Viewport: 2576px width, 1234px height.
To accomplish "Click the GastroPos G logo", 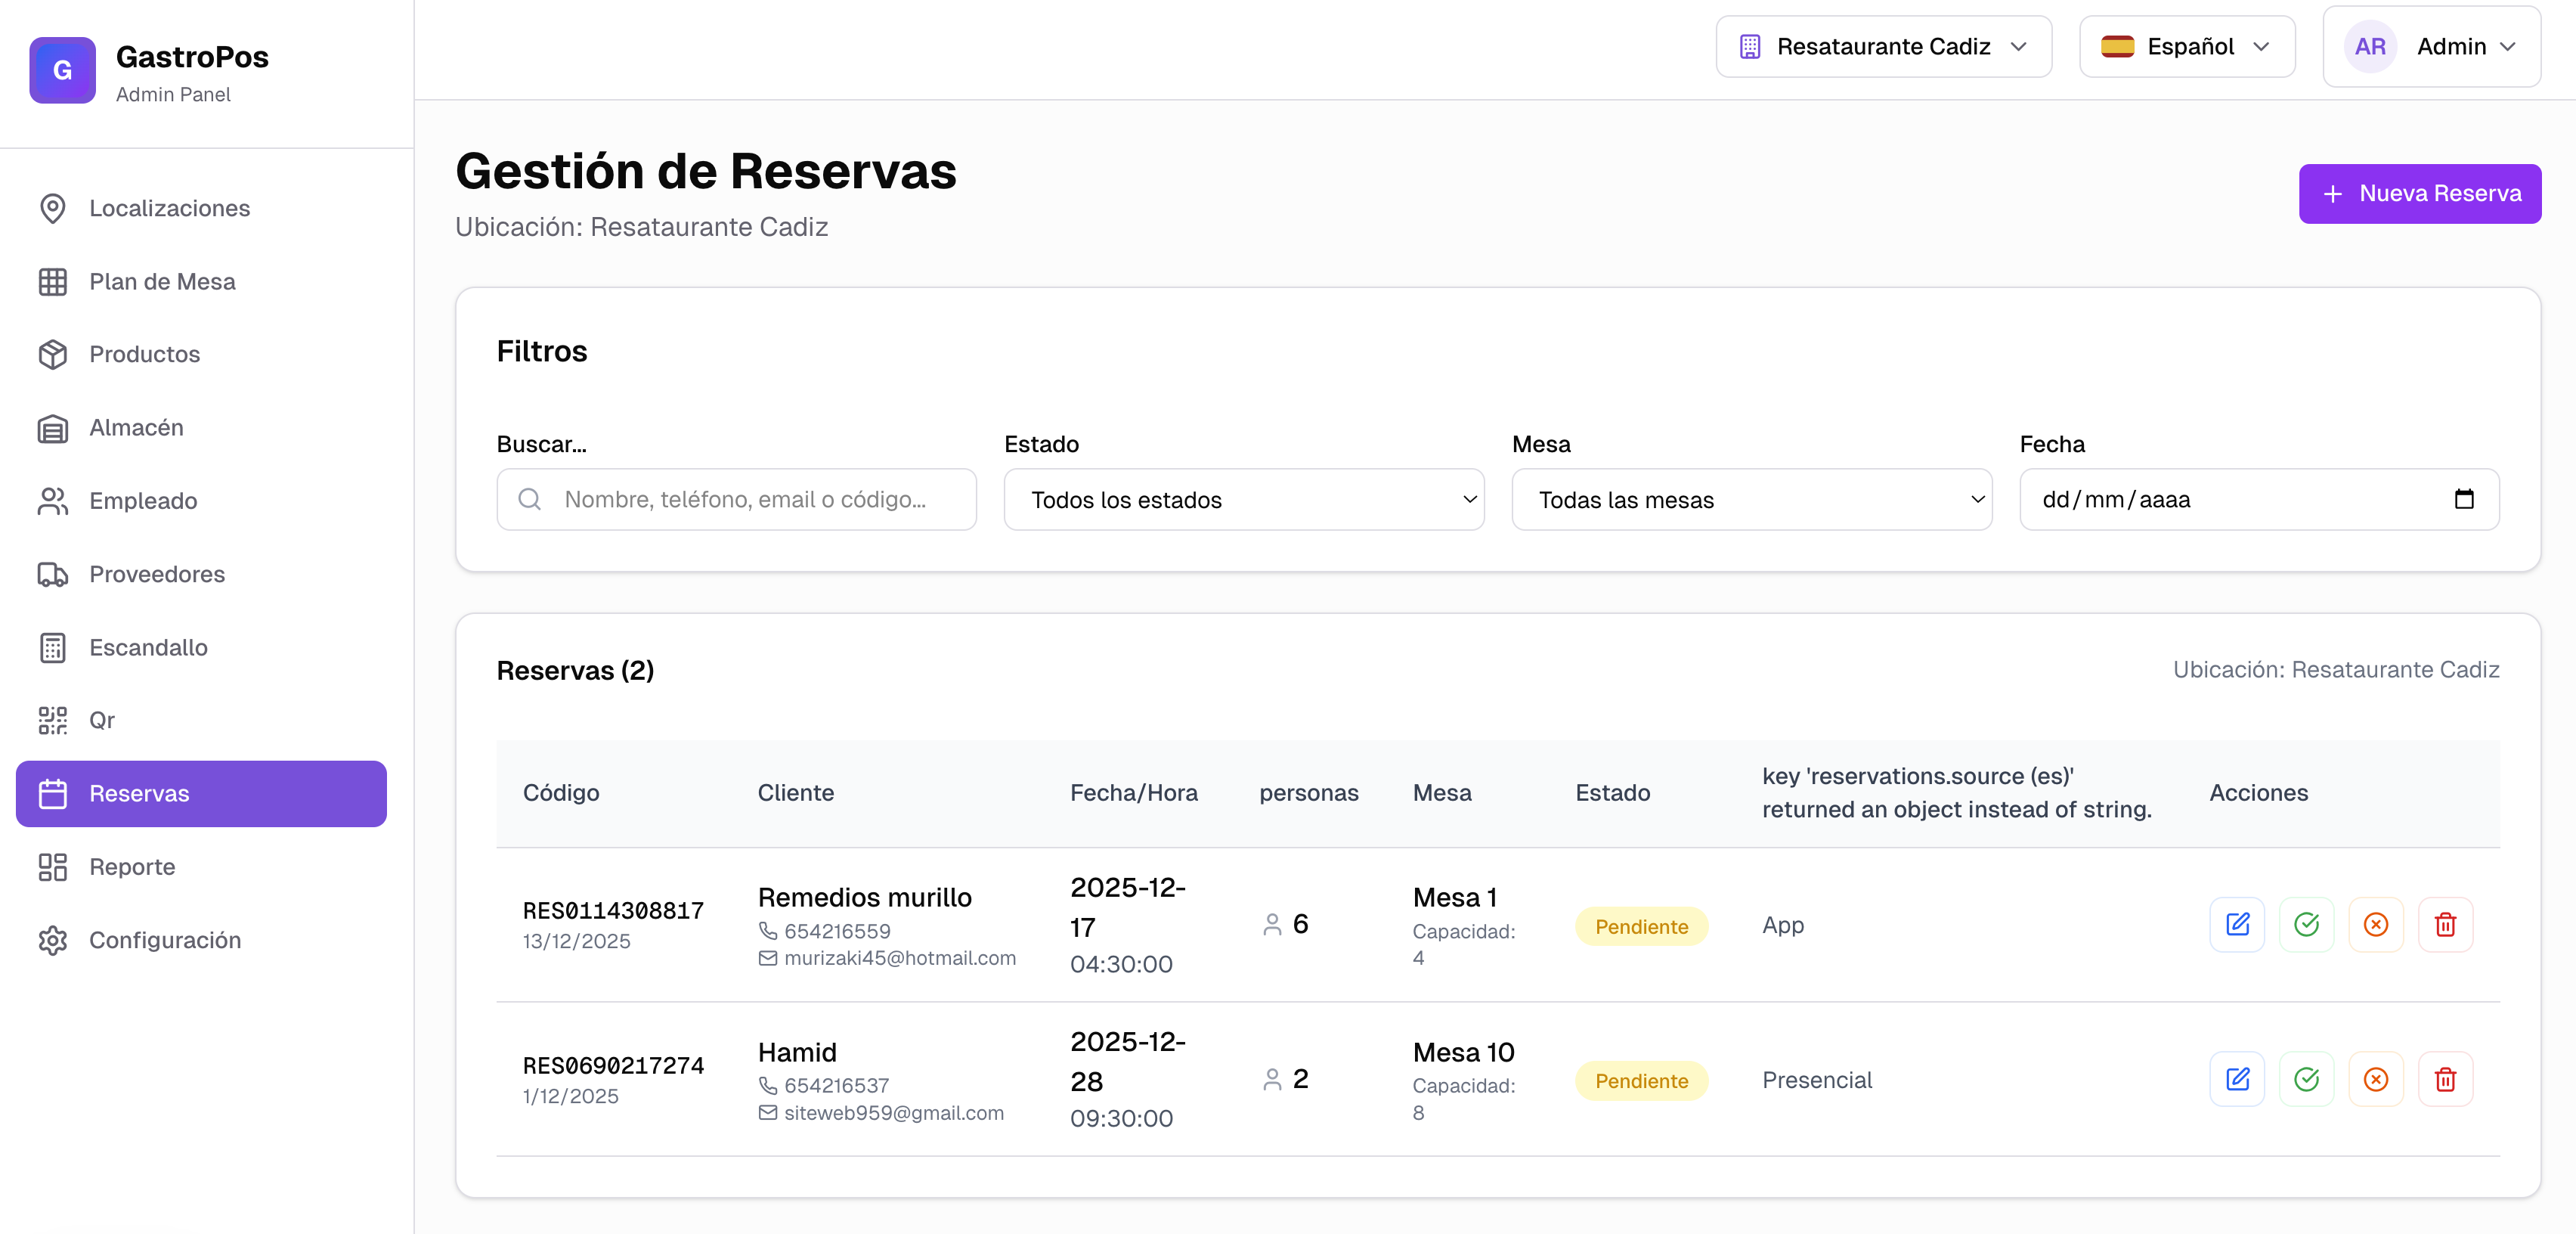I will [x=62, y=70].
